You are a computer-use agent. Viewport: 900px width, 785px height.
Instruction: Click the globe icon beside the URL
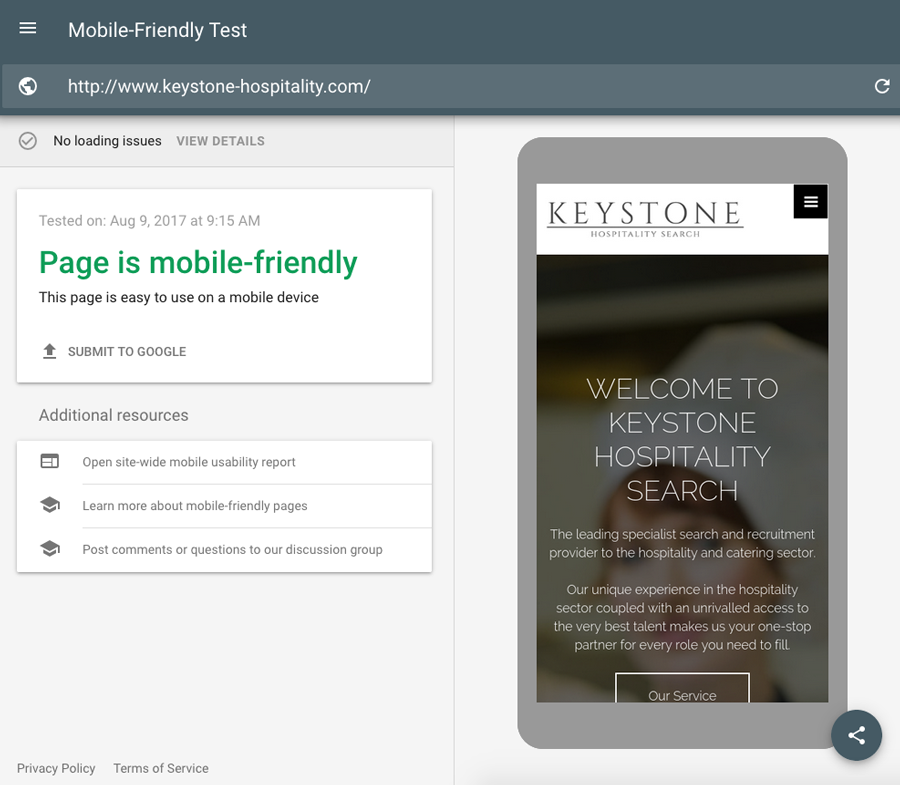coord(28,86)
